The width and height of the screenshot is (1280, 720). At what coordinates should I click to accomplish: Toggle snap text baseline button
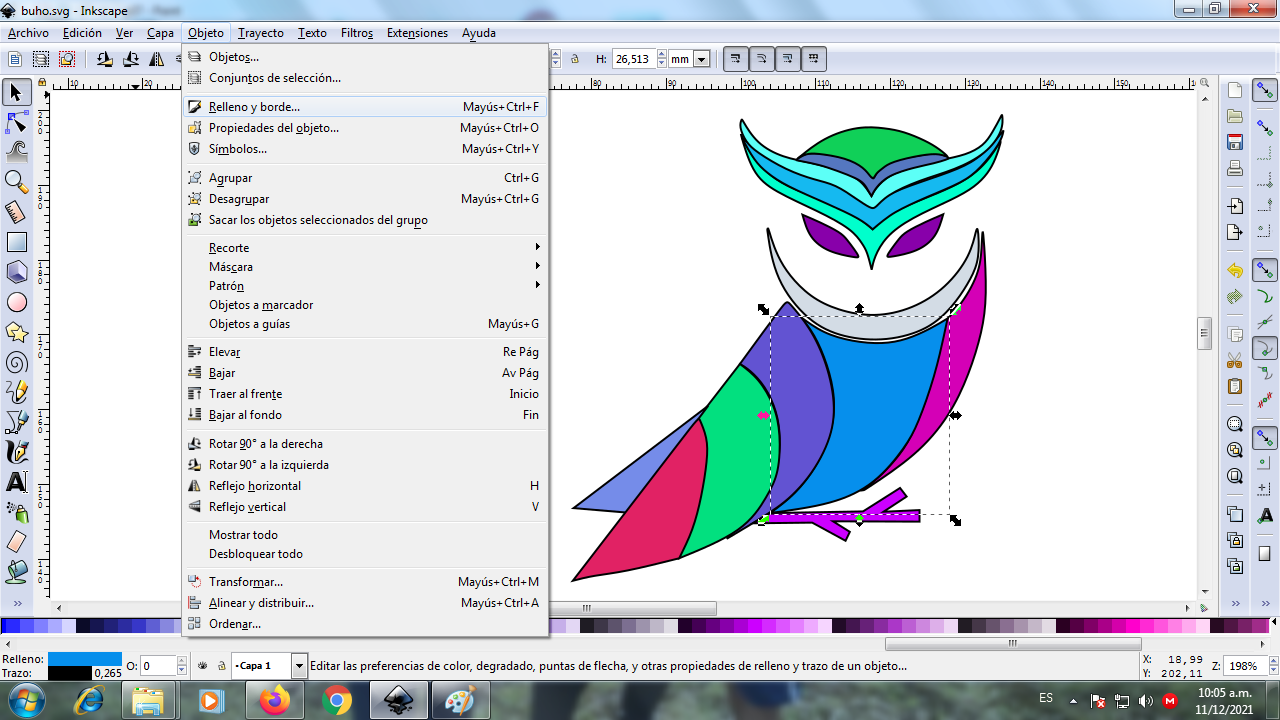point(1266,516)
